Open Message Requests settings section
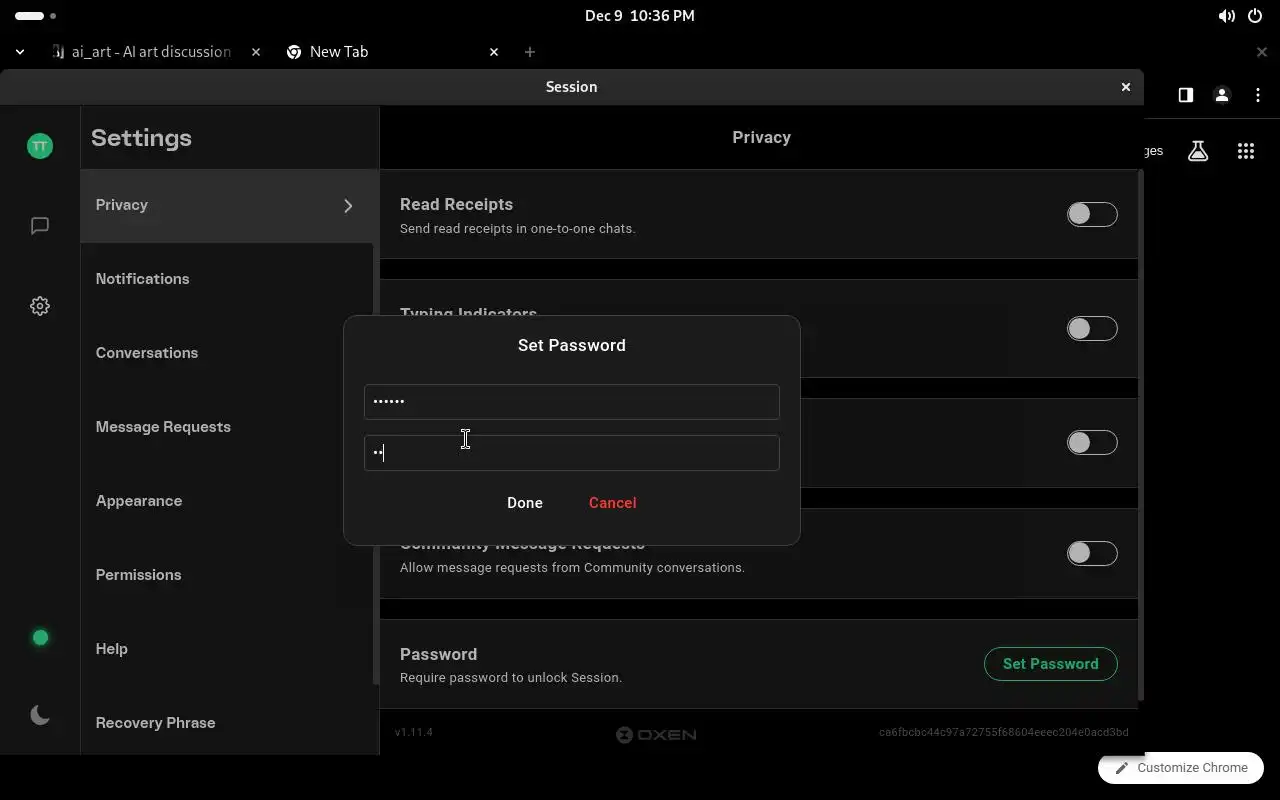Screen dimensions: 1280x800 tap(227, 427)
